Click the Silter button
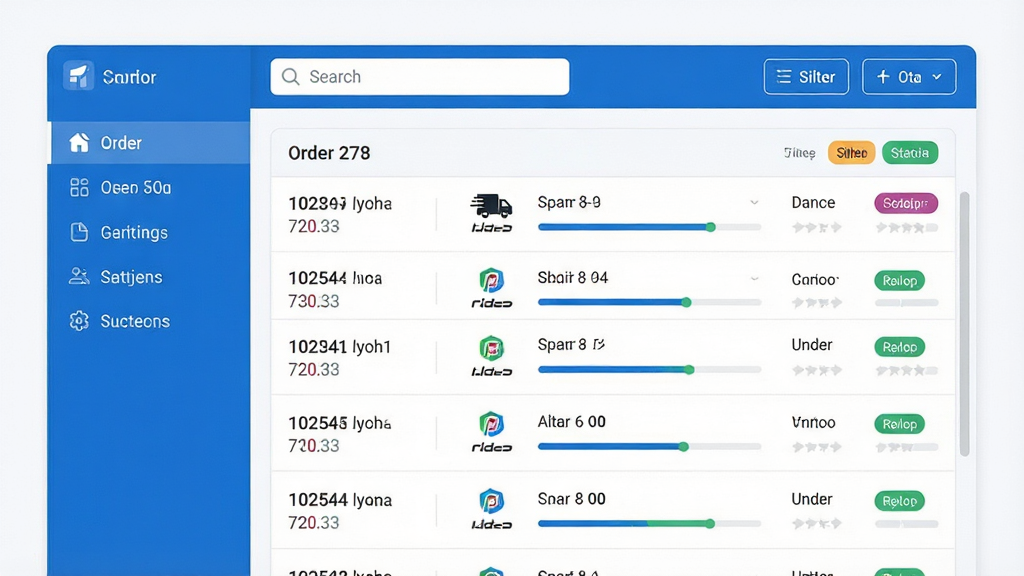Viewport: 1024px width, 576px height. click(807, 77)
